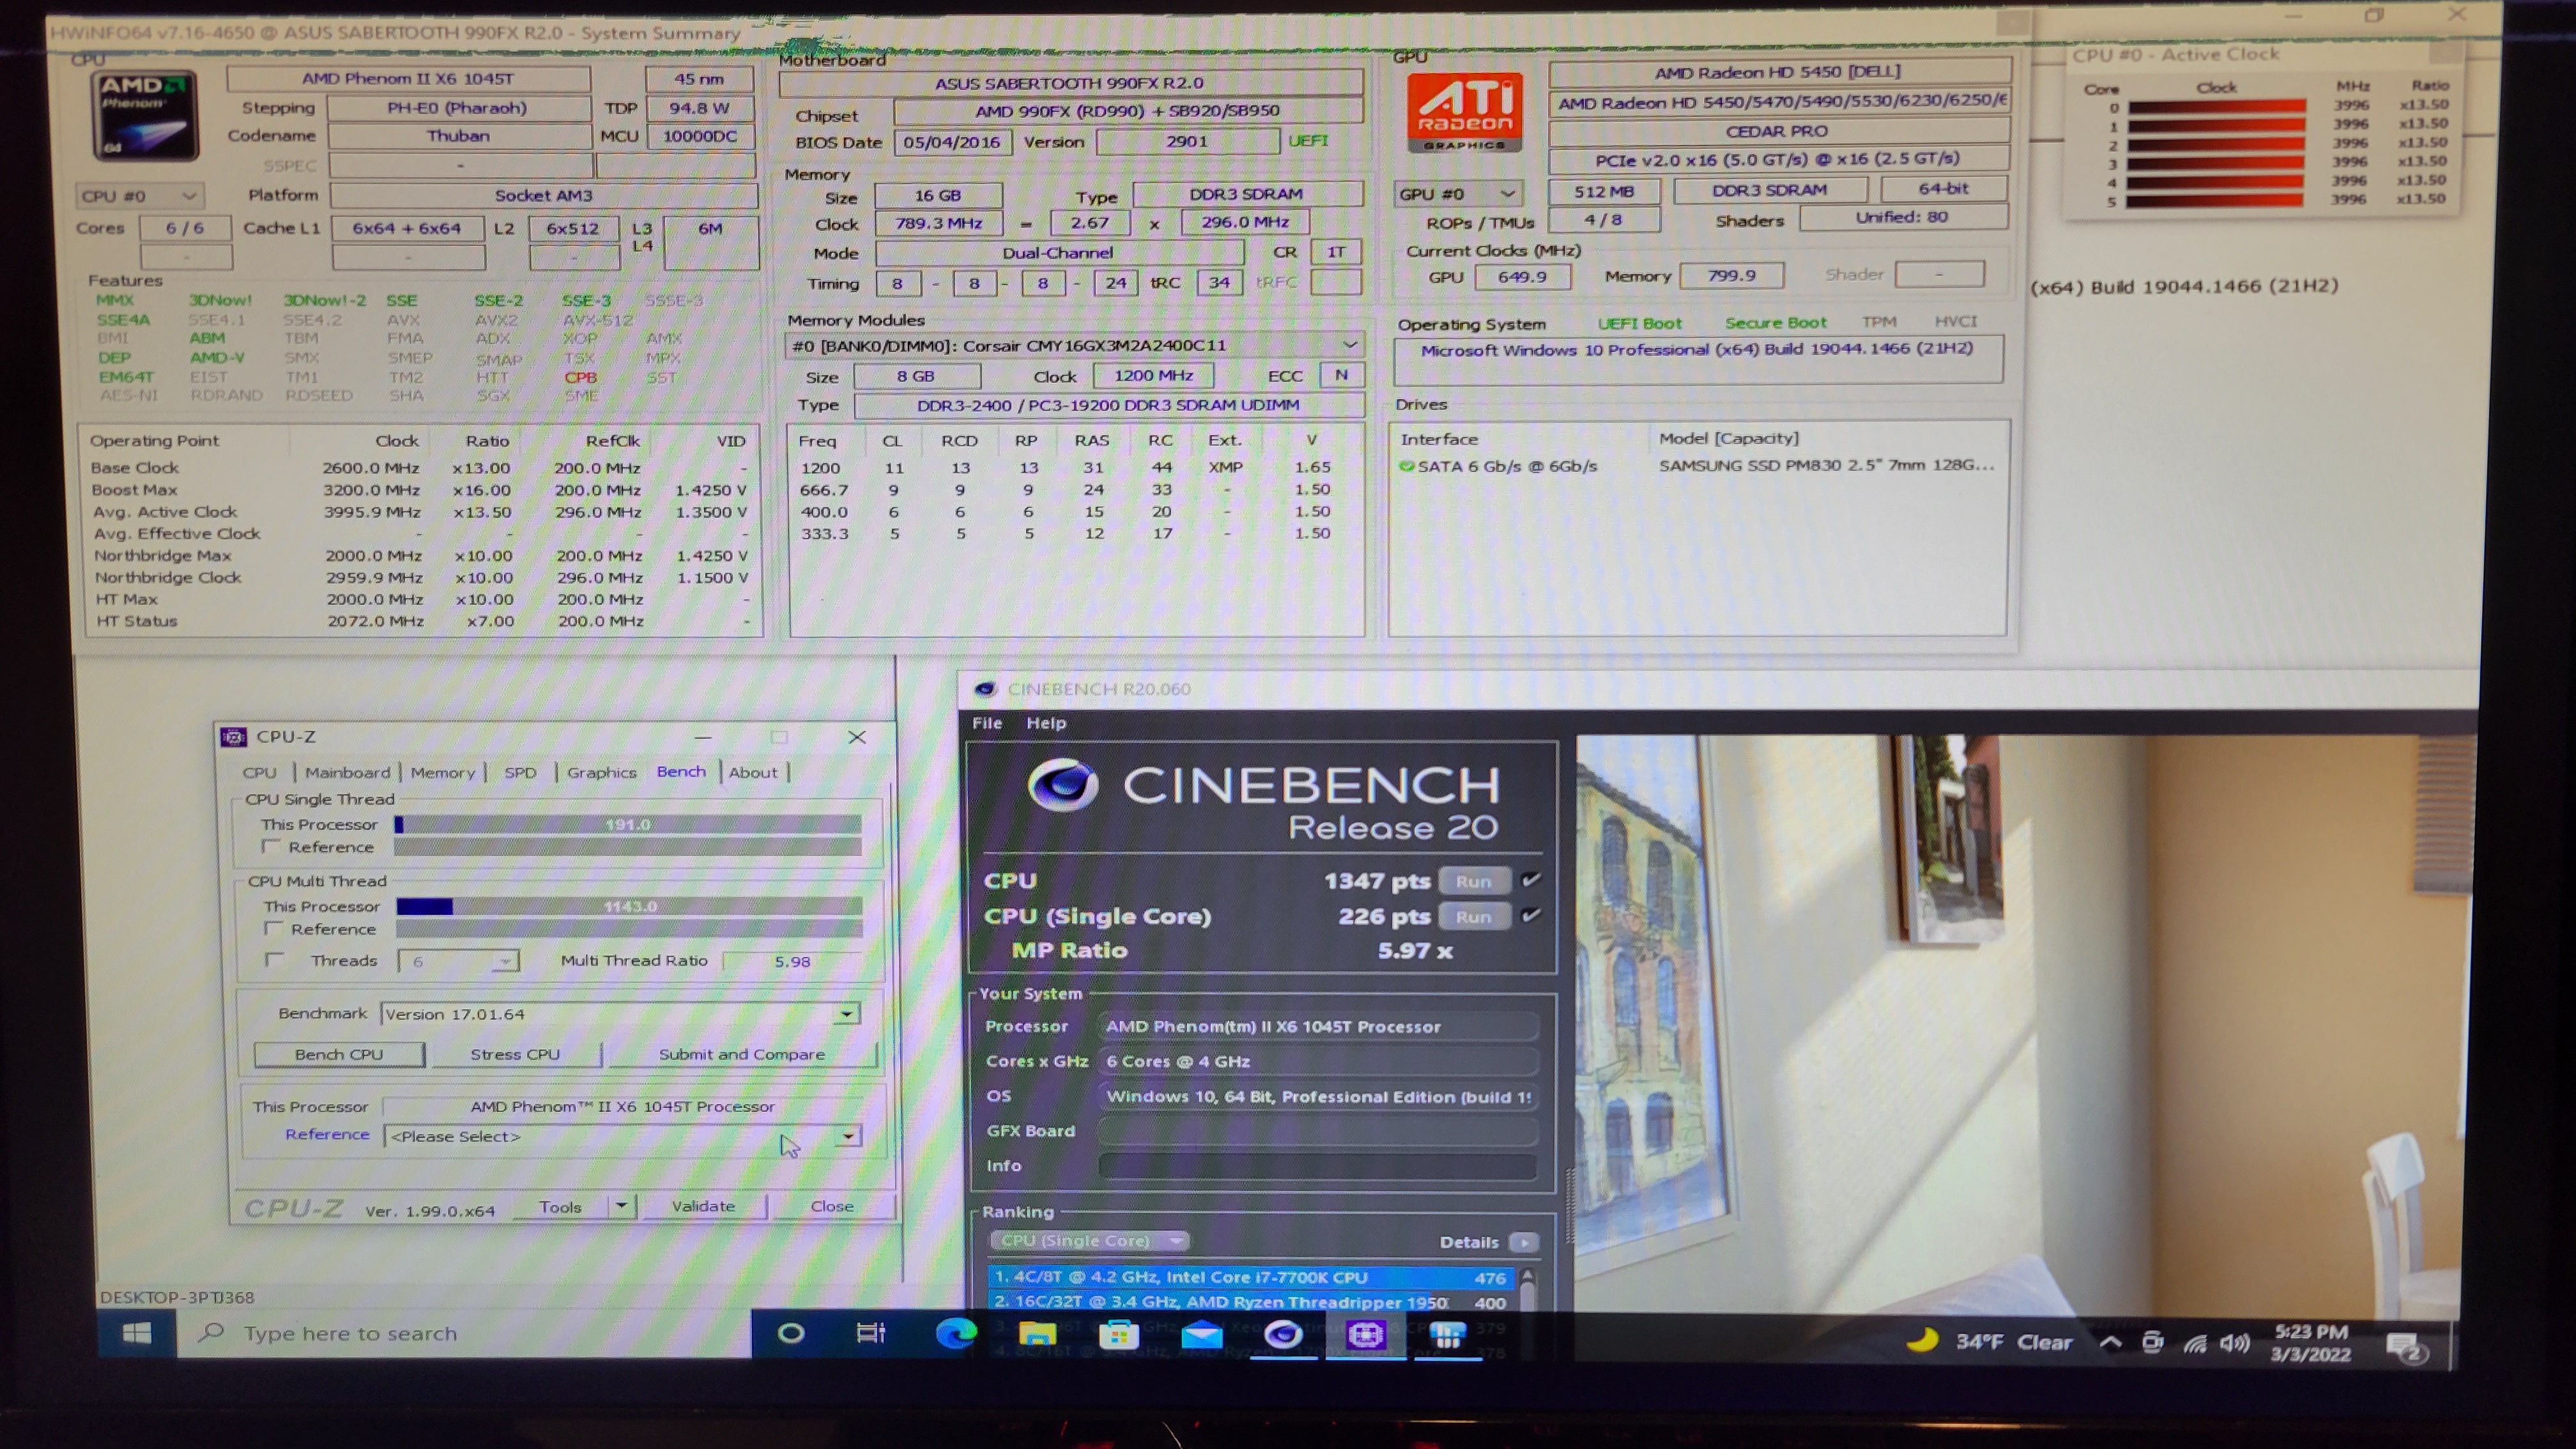Open Microsoft Store from the taskbar

tap(1119, 1334)
